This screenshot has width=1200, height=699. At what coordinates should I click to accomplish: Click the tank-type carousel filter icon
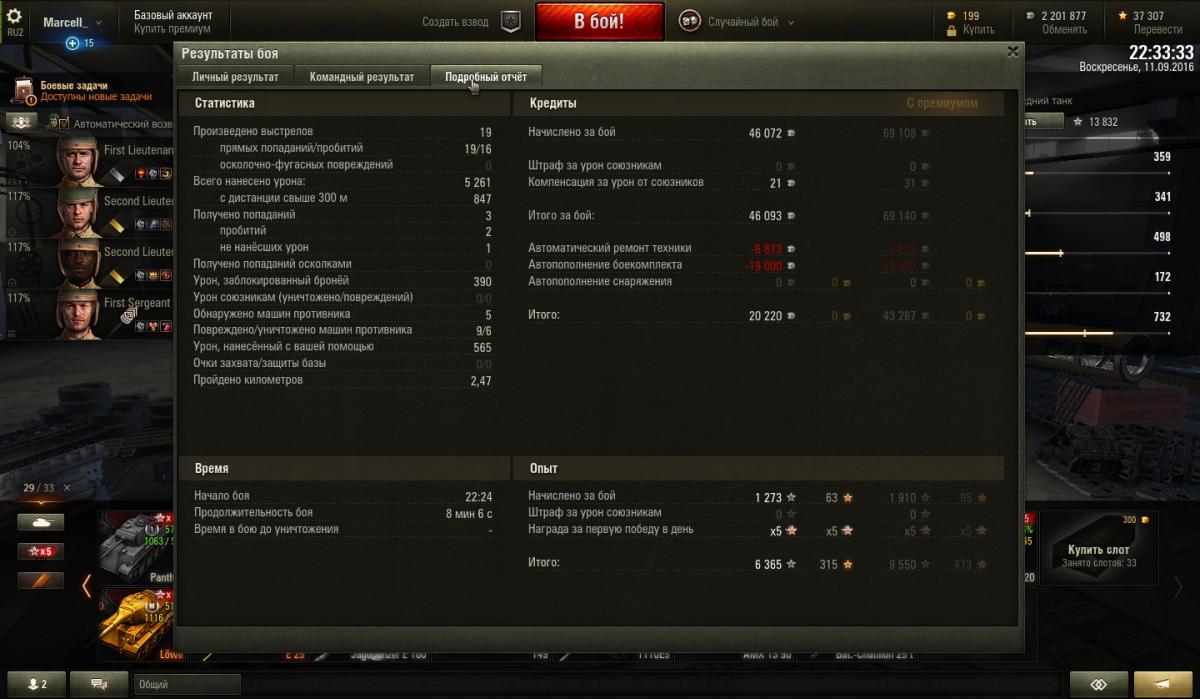[40, 522]
